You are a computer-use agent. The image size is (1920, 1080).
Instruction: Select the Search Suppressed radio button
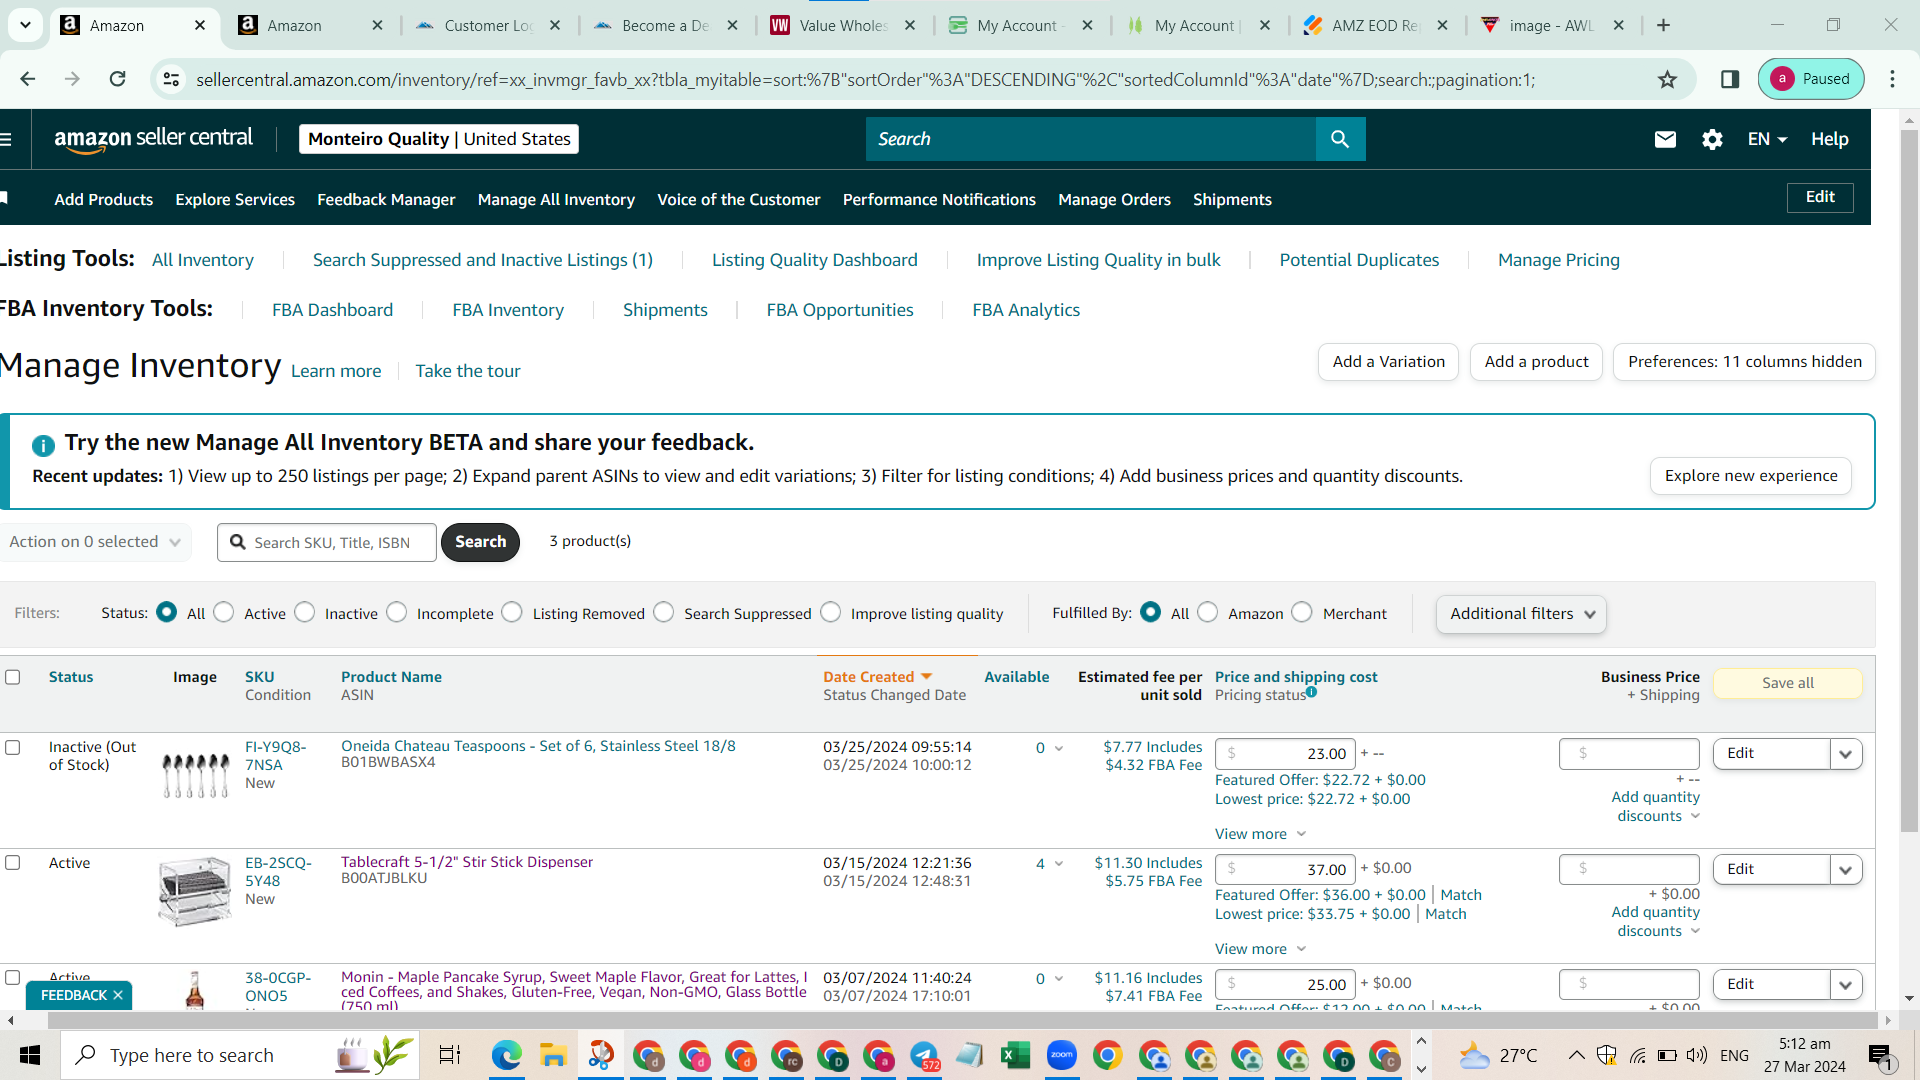coord(664,612)
